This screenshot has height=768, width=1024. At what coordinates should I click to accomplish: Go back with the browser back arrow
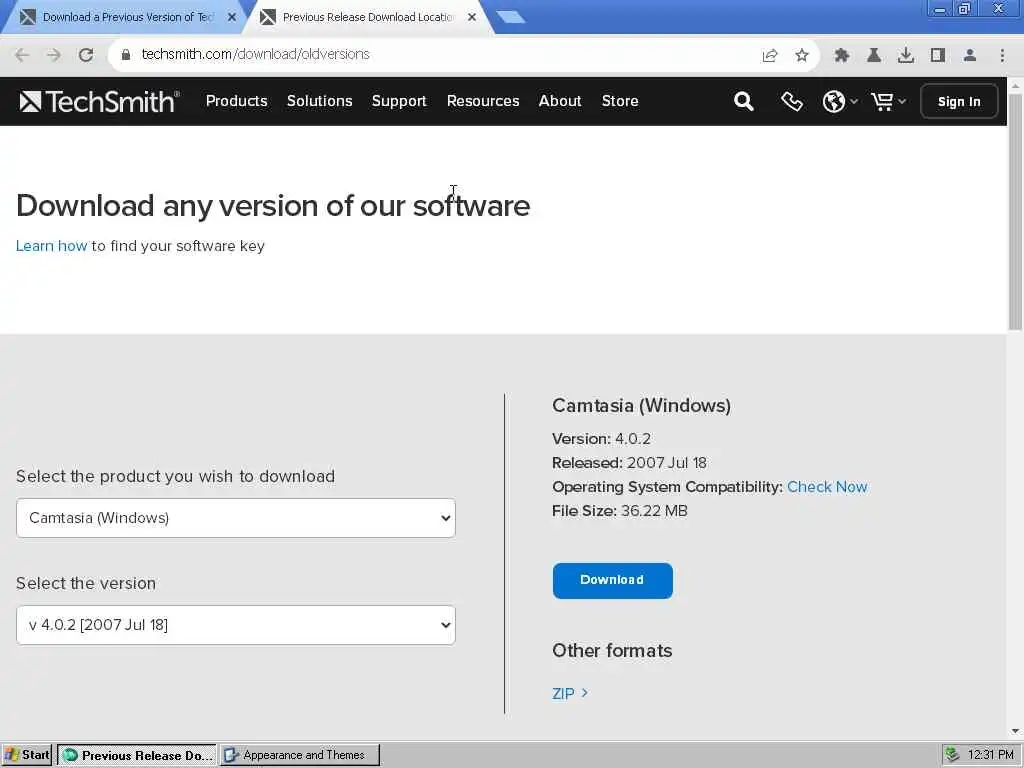[x=22, y=55]
